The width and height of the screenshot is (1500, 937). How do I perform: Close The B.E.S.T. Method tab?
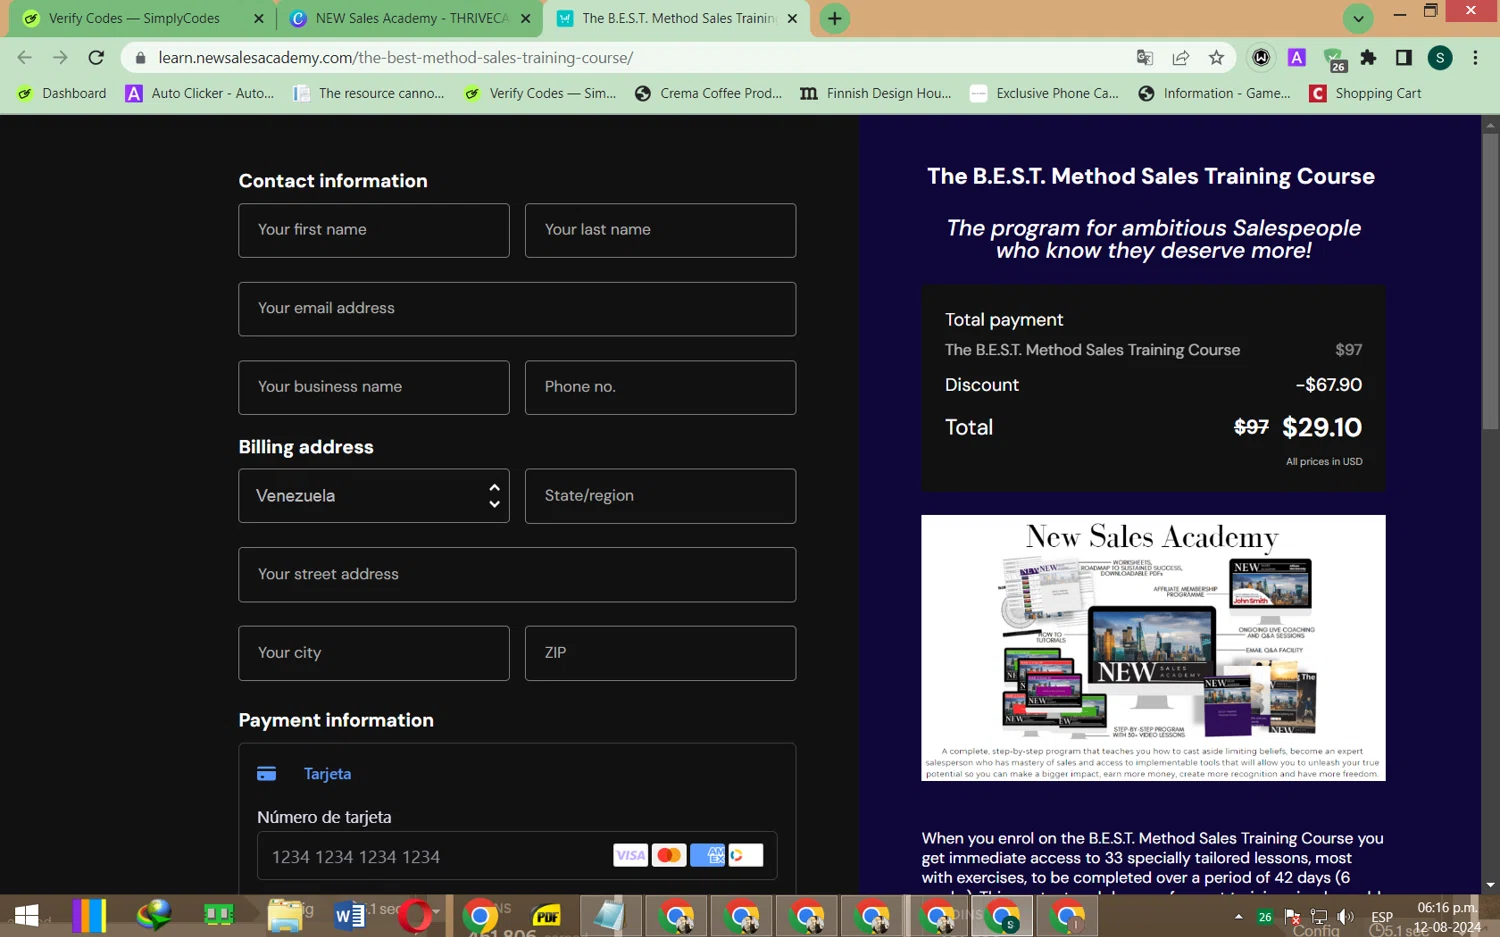[x=792, y=18]
